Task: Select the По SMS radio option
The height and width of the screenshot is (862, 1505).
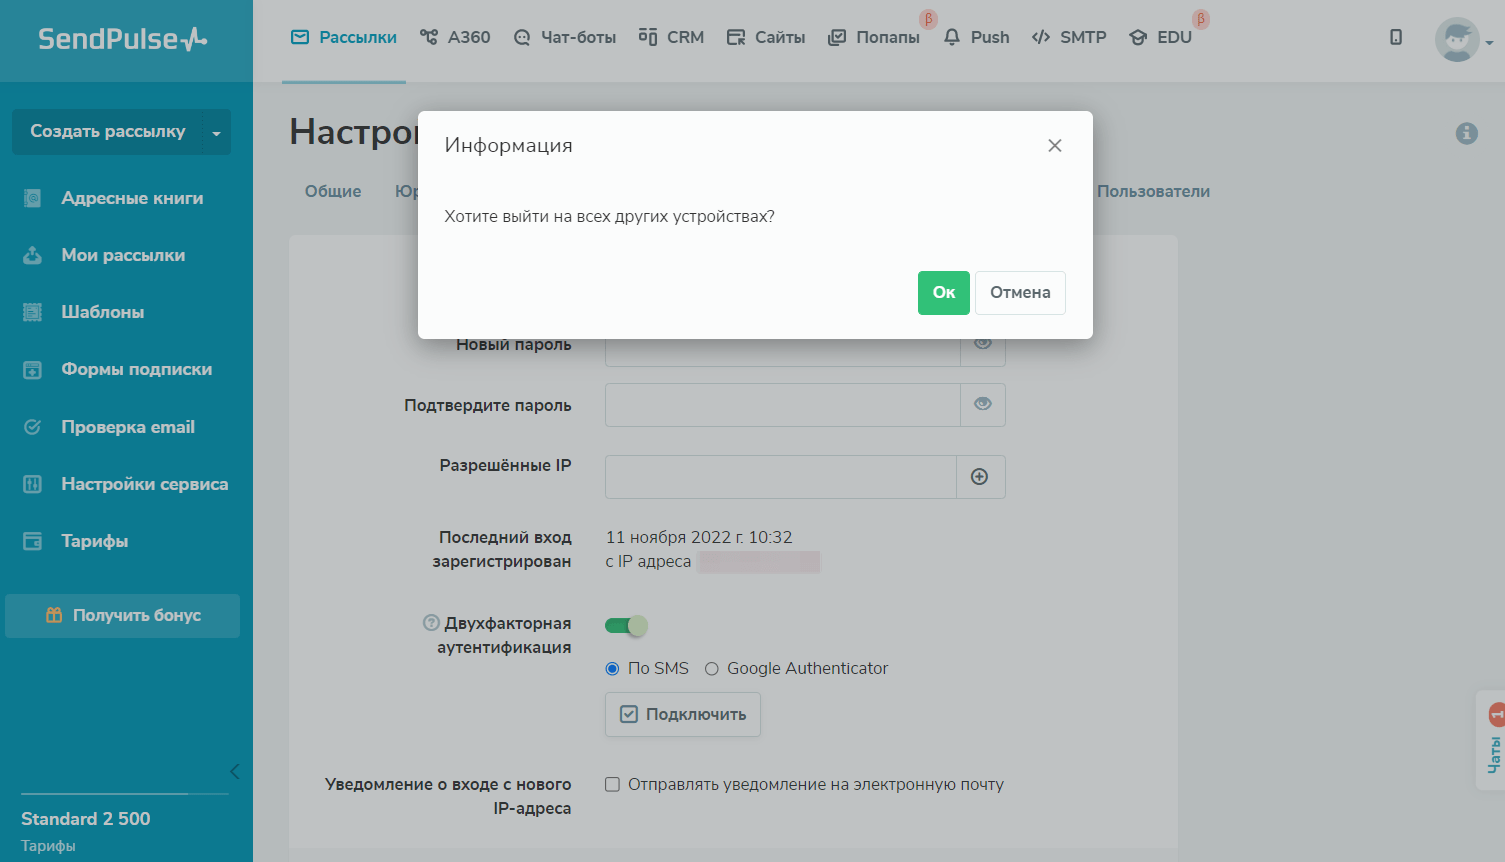Action: coord(612,669)
